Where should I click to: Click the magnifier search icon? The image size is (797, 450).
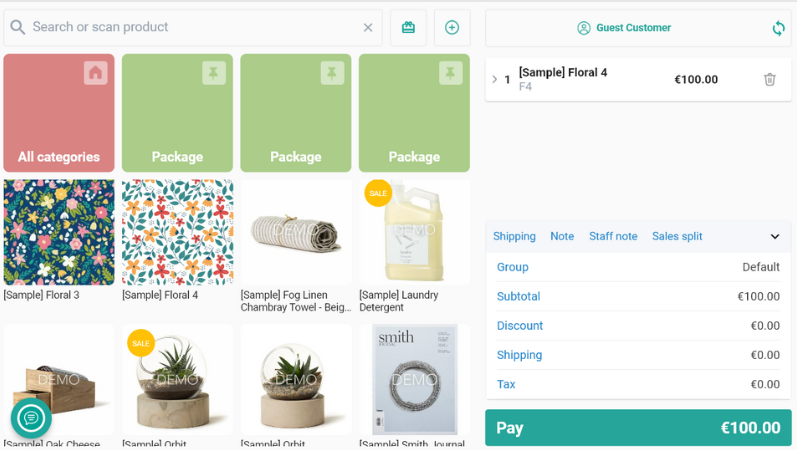pos(17,27)
